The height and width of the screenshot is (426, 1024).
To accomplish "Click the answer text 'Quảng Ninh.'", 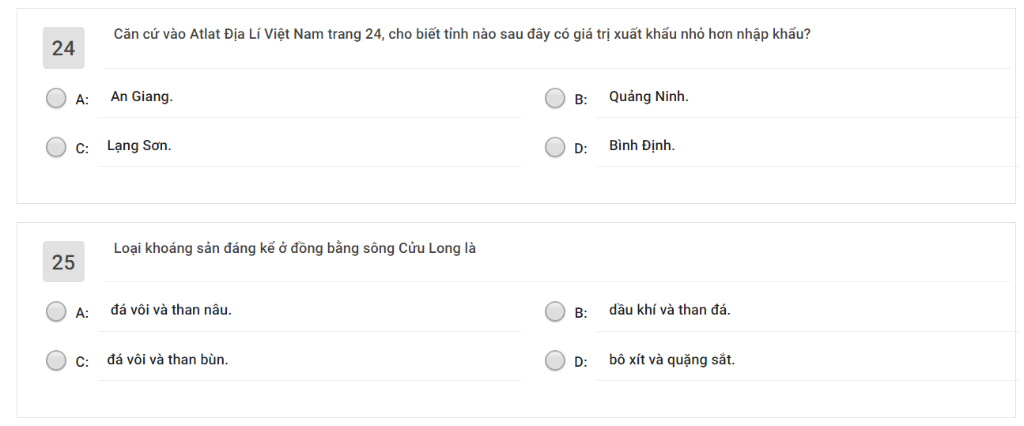I will coord(648,97).
